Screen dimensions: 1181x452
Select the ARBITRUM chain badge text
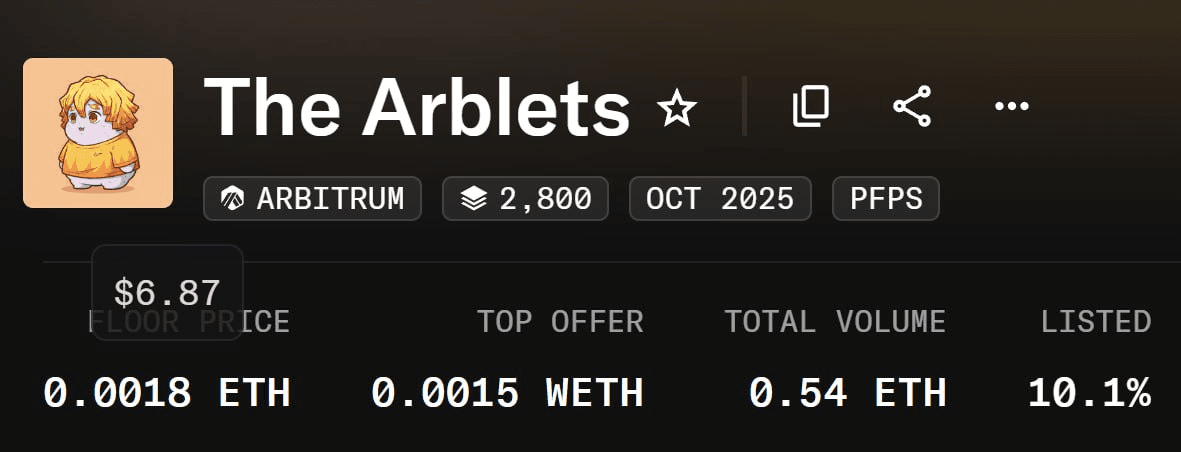click(x=330, y=199)
